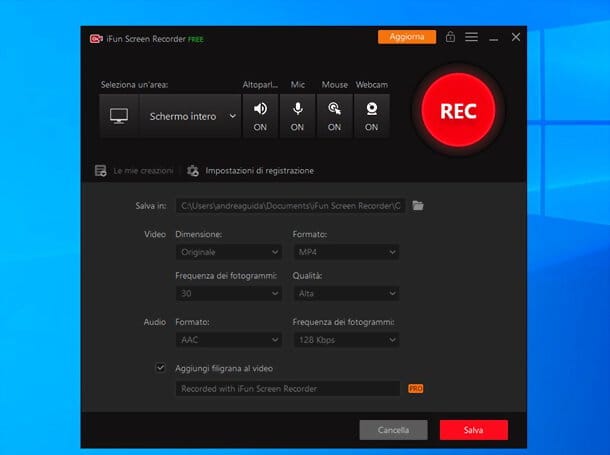Open the hamburger menu icon

[471, 37]
